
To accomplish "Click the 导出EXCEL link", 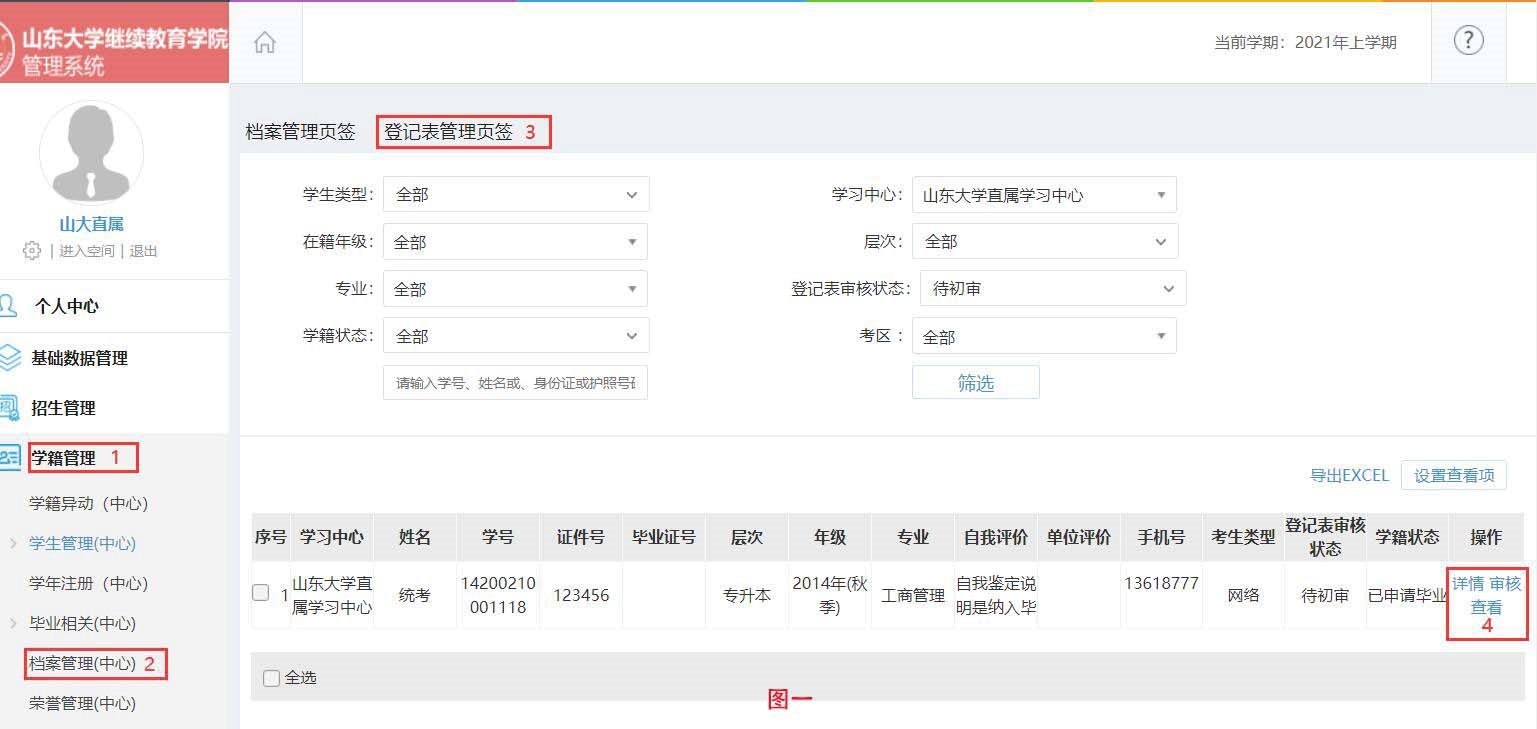I will coord(1349,476).
